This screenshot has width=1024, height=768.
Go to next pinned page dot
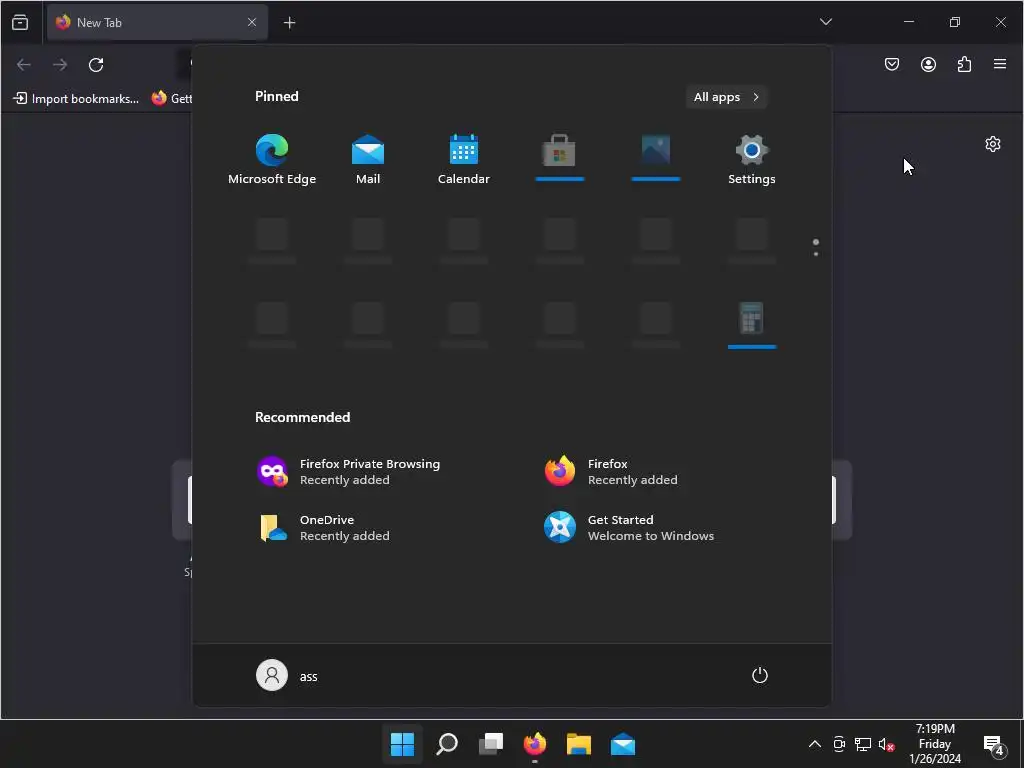pyautogui.click(x=816, y=253)
